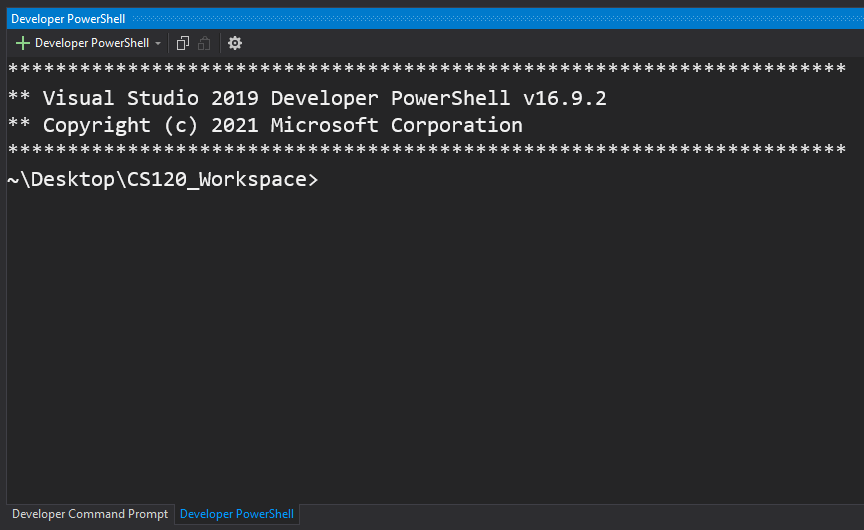Screen dimensions: 864x530
Task: Switch to the Developer Command Prompt tab
Action: 90,514
